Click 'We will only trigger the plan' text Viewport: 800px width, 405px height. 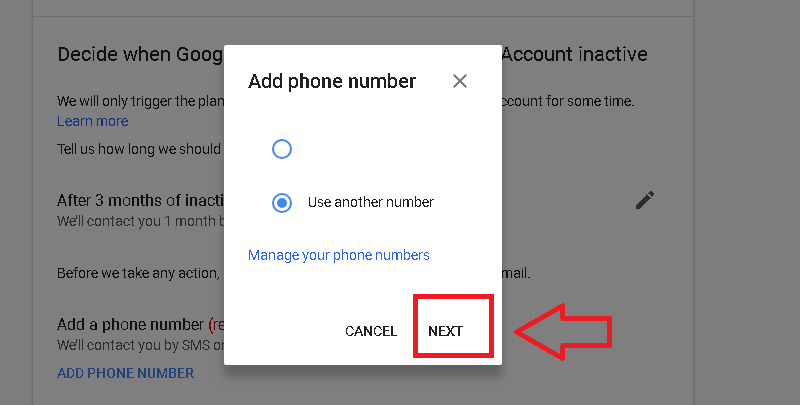point(140,102)
